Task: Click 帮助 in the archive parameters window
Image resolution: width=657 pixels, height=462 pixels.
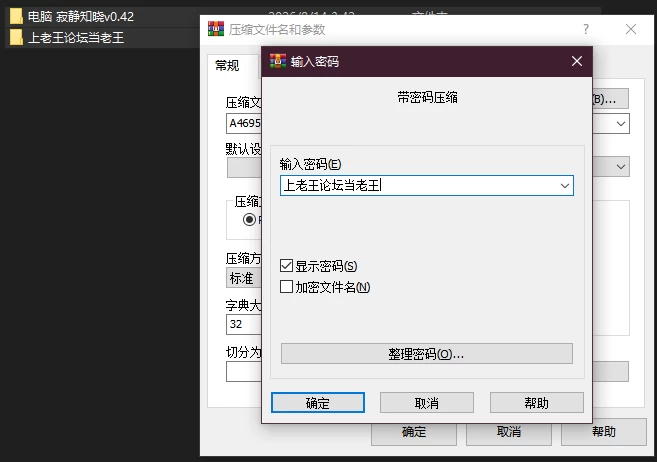Action: pos(604,431)
